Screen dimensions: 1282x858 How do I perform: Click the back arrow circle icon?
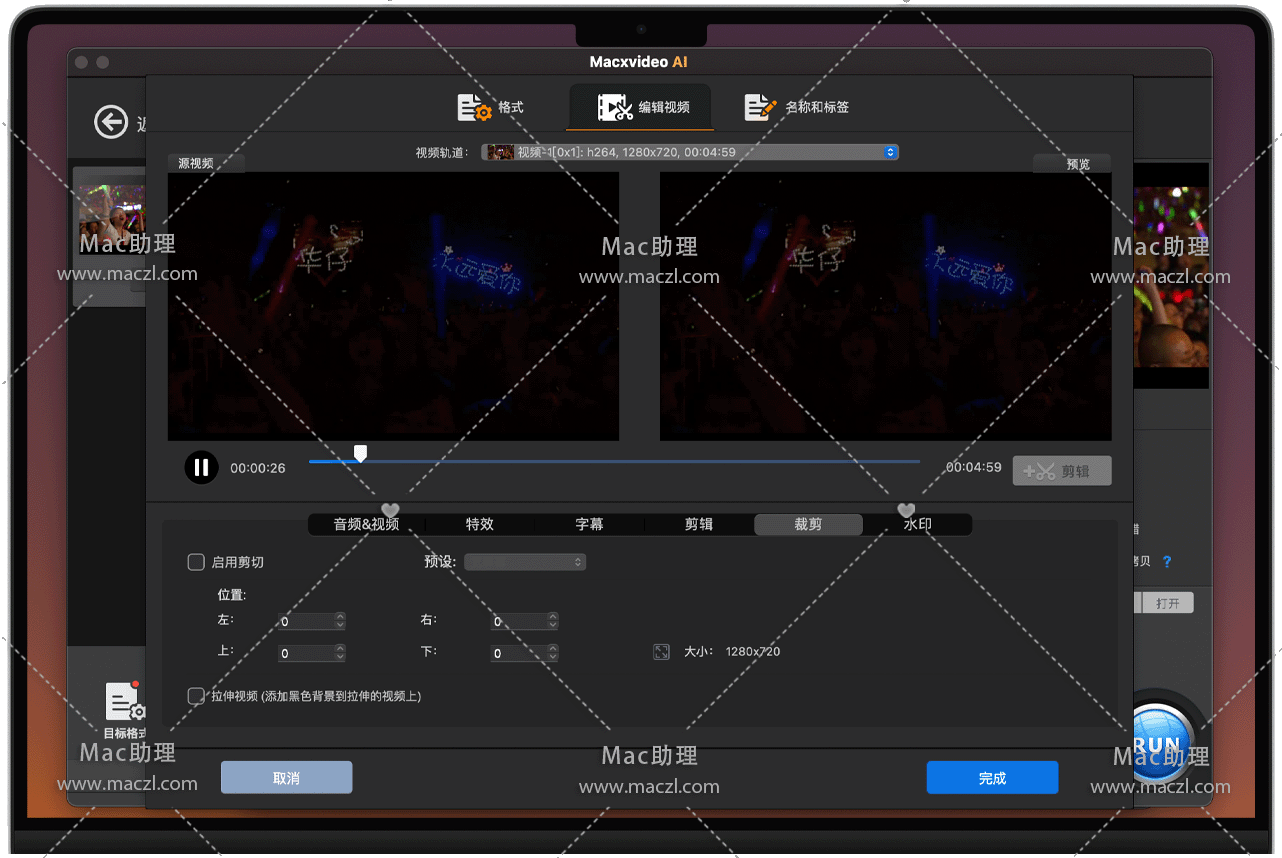[x=111, y=122]
